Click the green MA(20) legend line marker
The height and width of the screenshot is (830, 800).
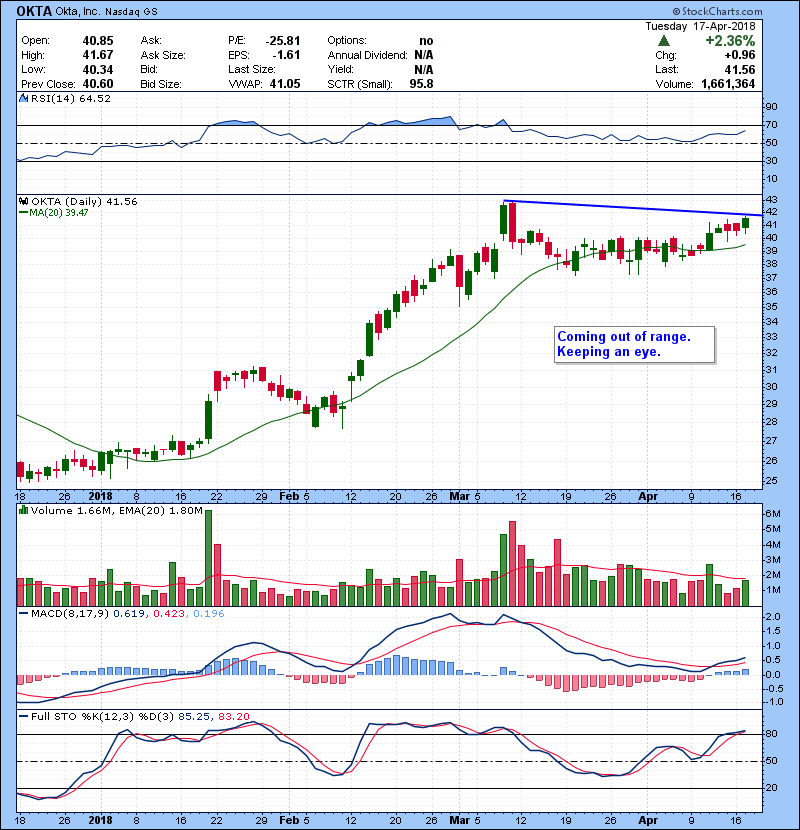(23, 213)
